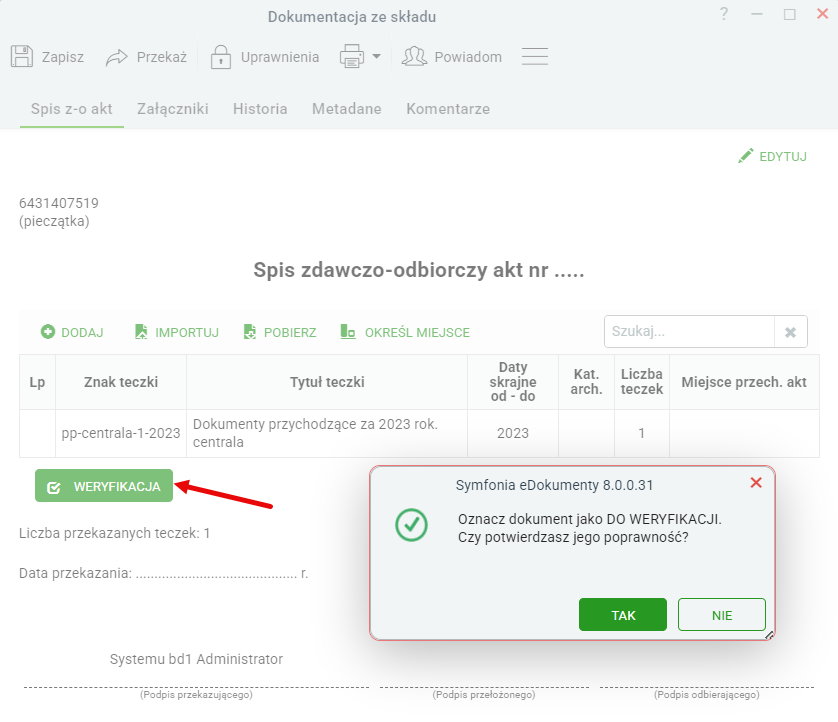Image resolution: width=838 pixels, height=722 pixels.
Task: Click the OKREŚL MIEJSCE icon
Action: click(x=348, y=332)
